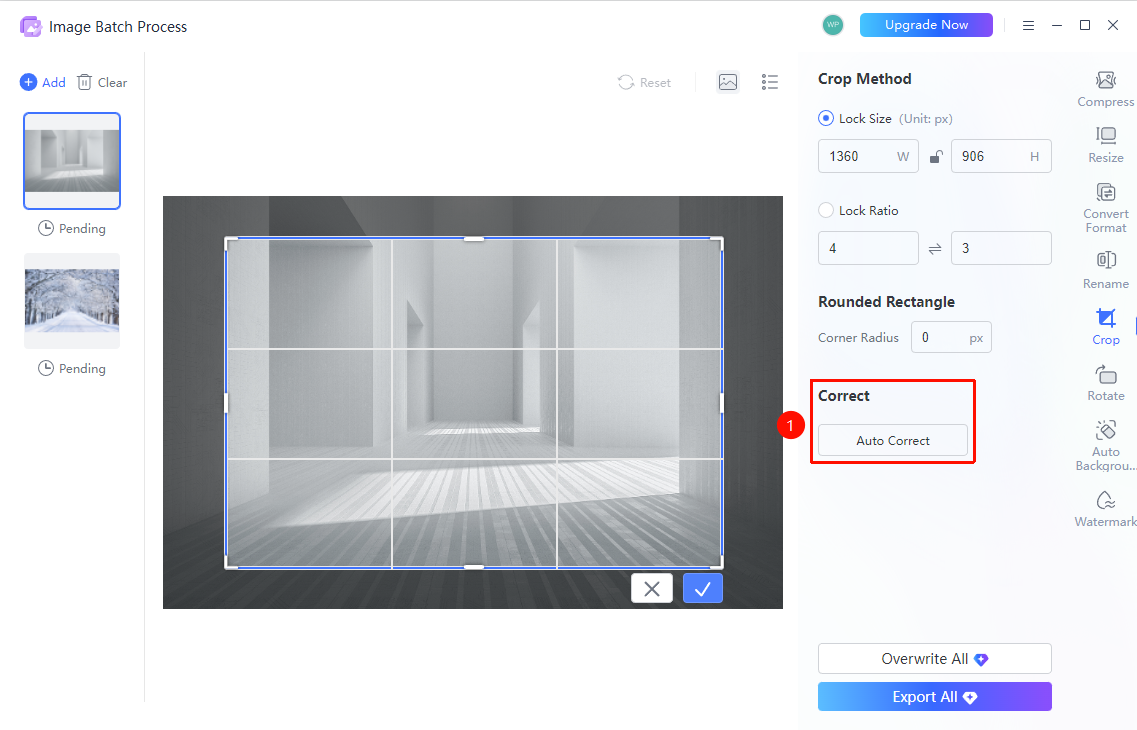The height and width of the screenshot is (730, 1137).
Task: Click the Upgrade Now button
Action: 926,25
